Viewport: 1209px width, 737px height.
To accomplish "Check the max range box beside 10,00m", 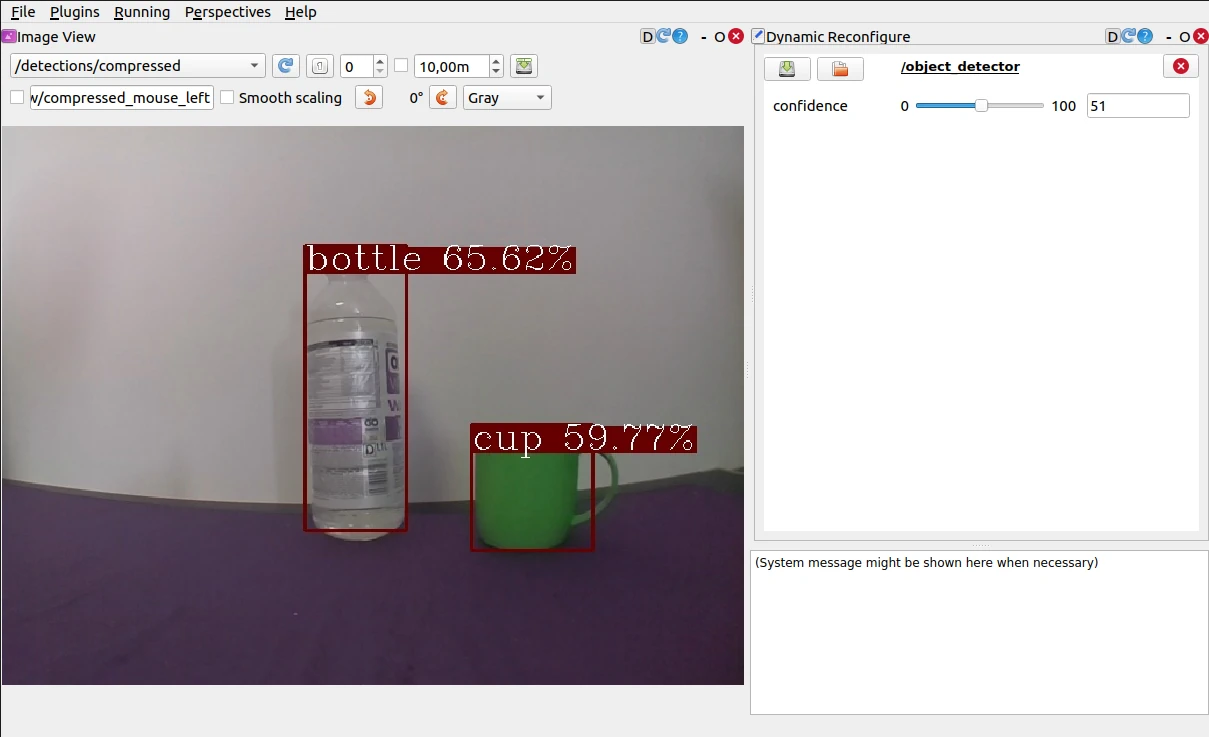I will point(400,66).
